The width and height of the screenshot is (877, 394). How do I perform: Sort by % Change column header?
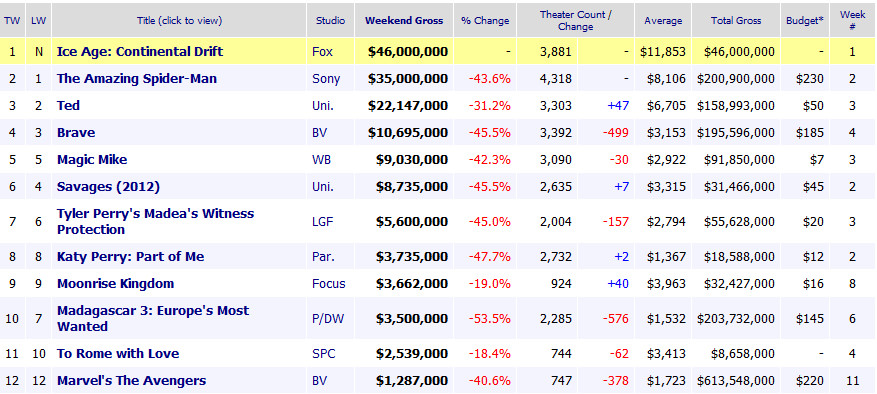pyautogui.click(x=485, y=21)
